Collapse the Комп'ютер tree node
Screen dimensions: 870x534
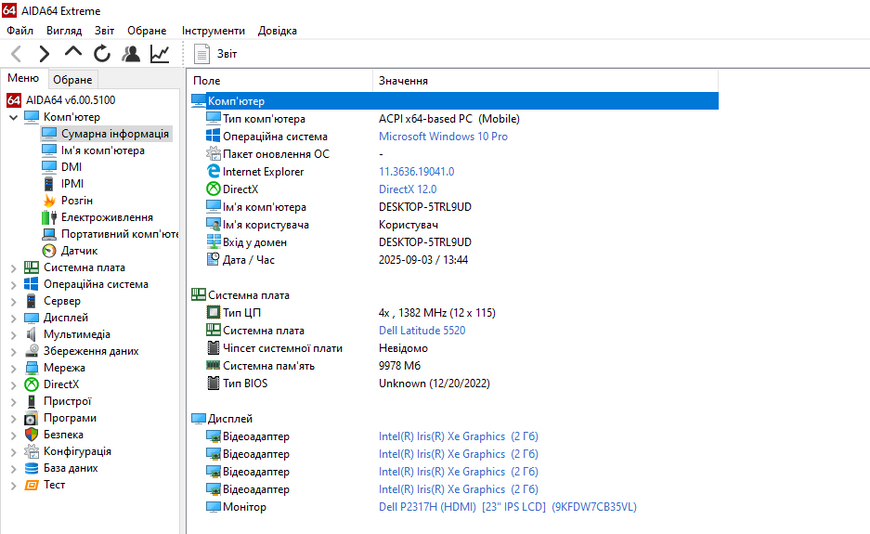pyautogui.click(x=13, y=117)
